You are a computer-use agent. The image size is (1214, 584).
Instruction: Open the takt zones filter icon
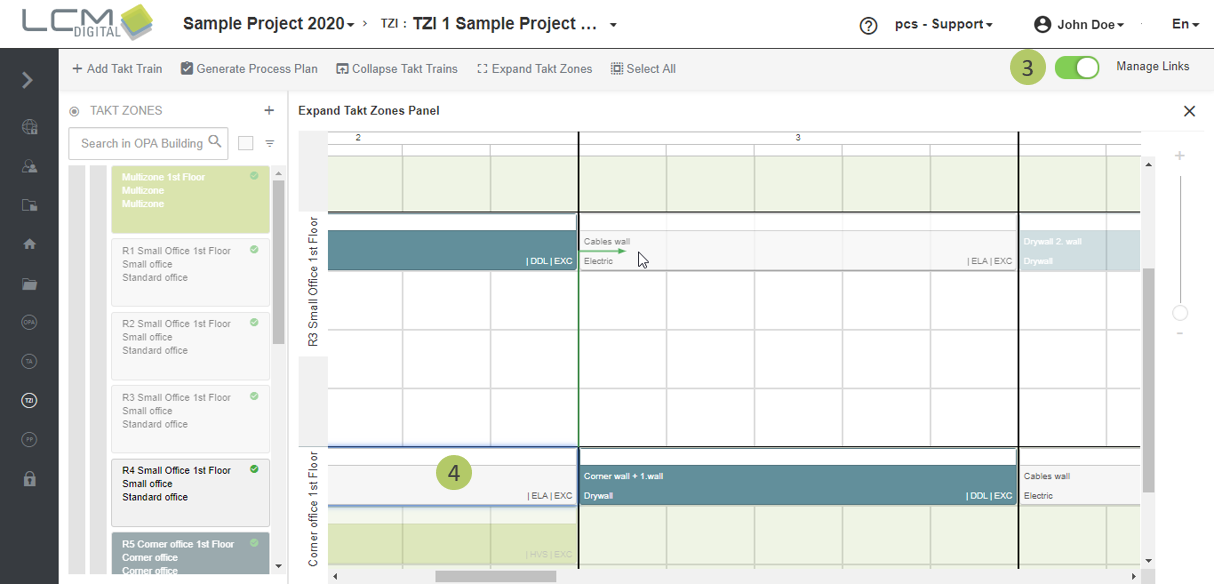point(270,144)
